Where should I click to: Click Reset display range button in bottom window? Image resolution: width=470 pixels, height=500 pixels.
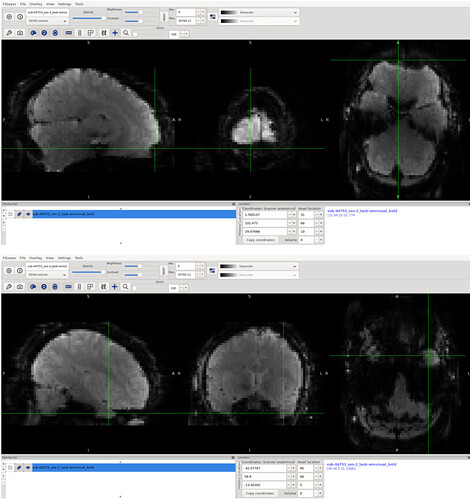[163, 271]
